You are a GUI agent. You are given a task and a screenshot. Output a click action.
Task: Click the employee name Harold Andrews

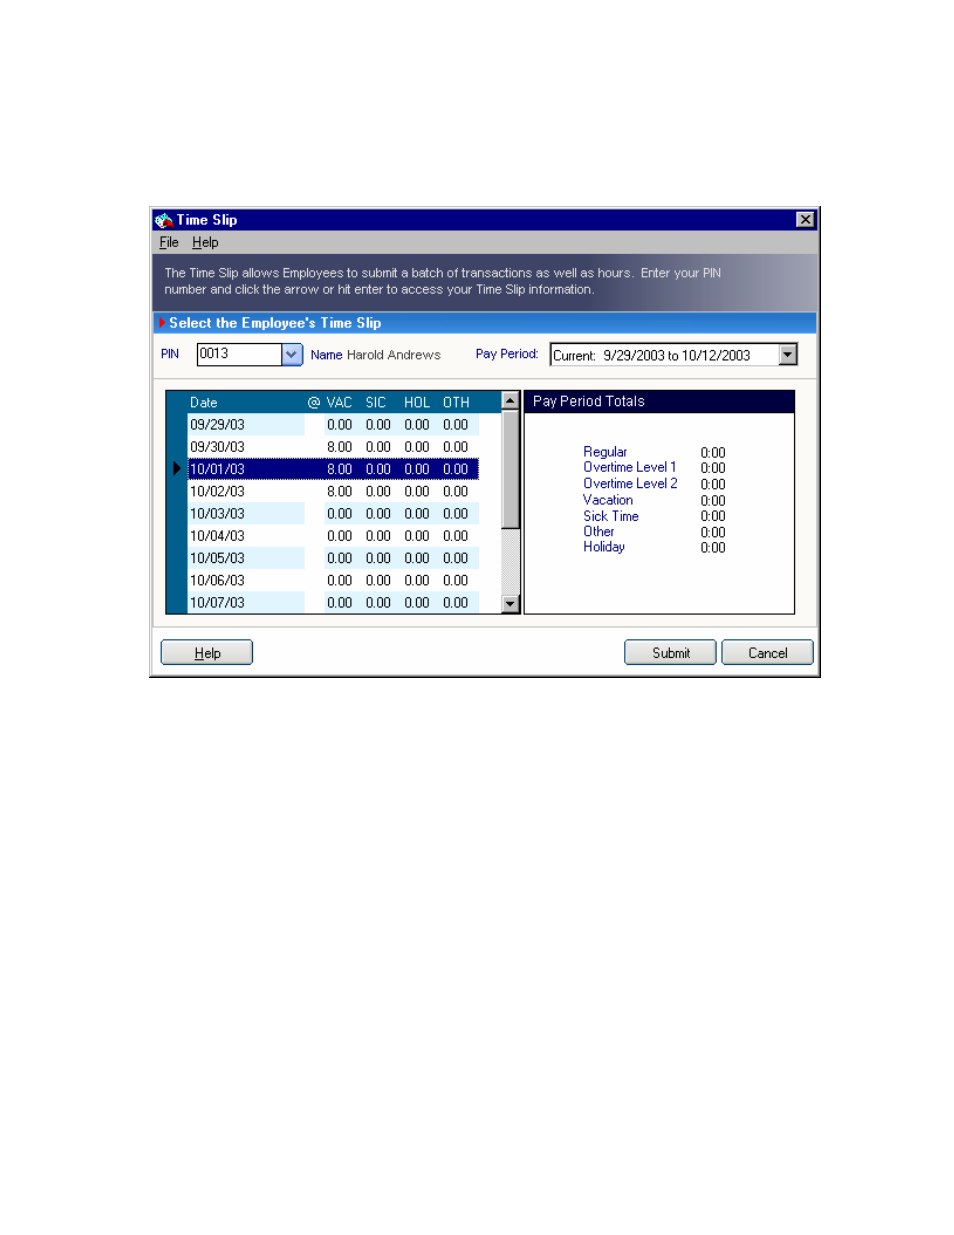394,355
